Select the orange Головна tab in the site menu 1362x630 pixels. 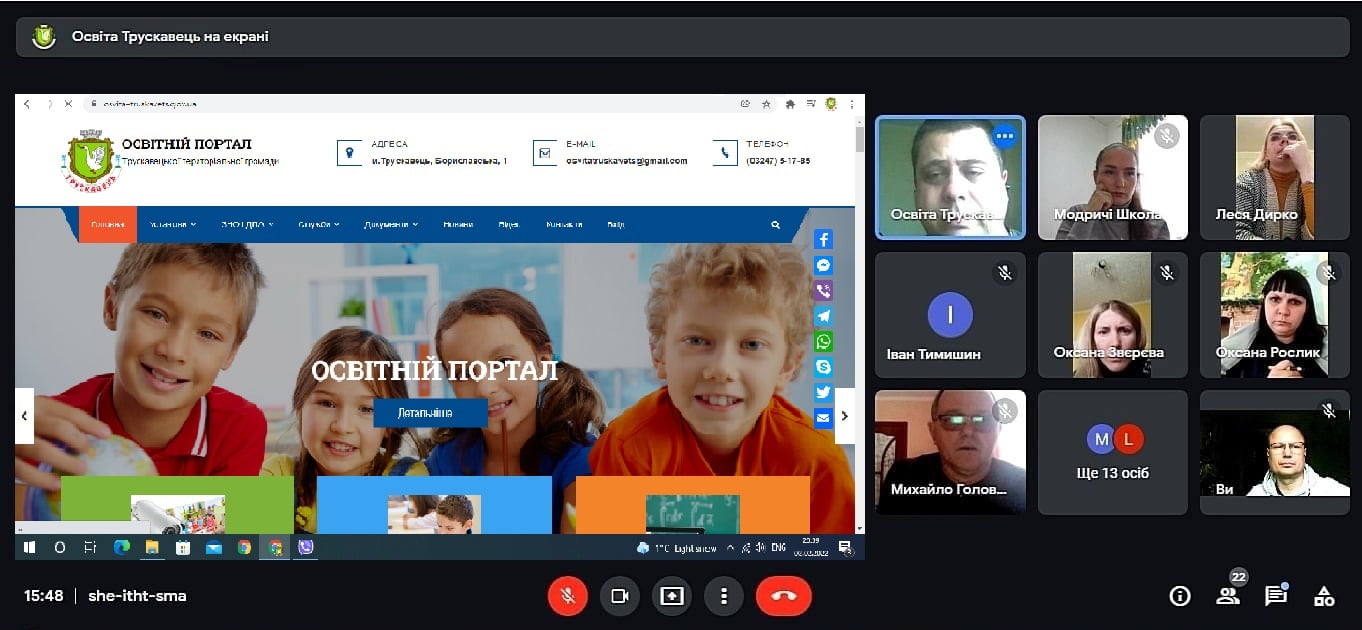tap(108, 225)
